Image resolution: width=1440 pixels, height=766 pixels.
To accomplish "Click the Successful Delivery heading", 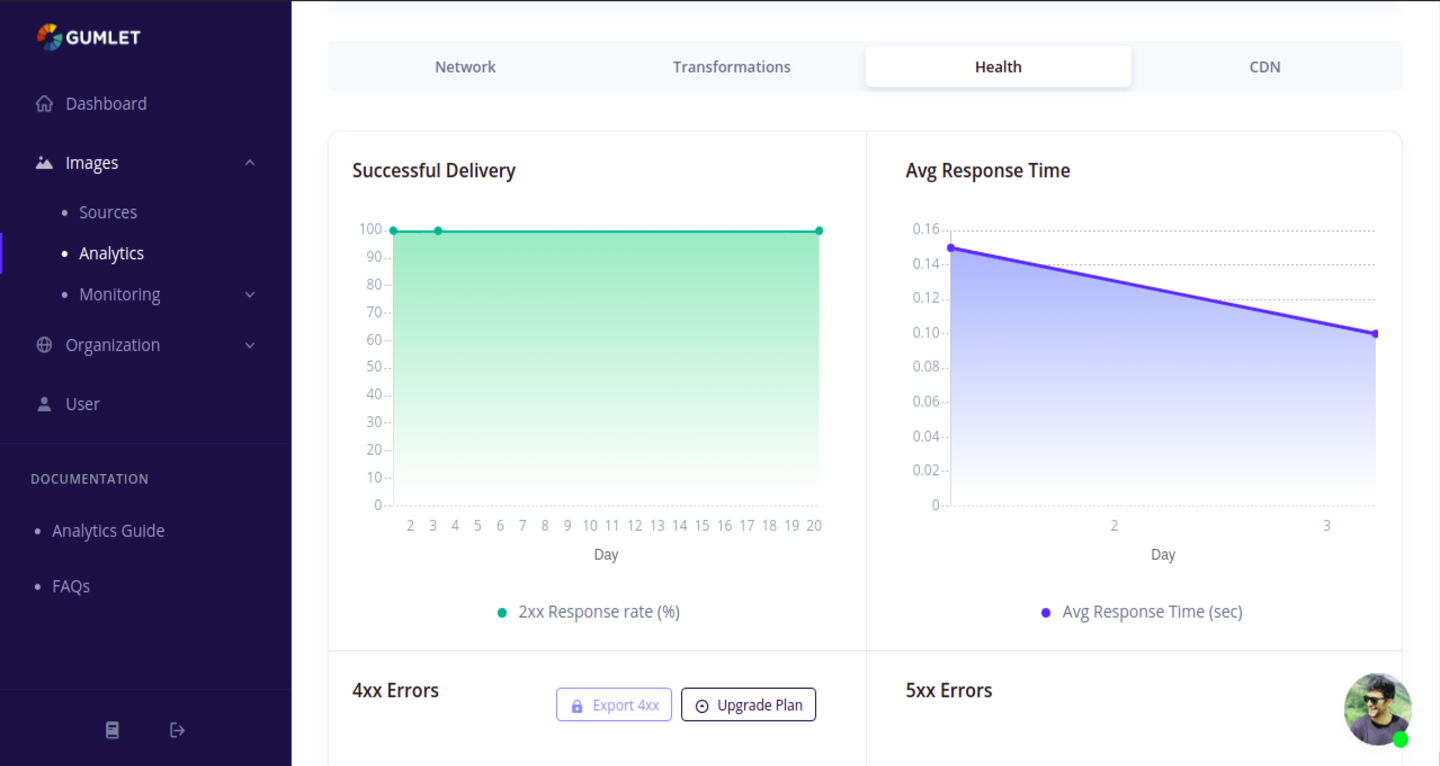I will 434,171.
